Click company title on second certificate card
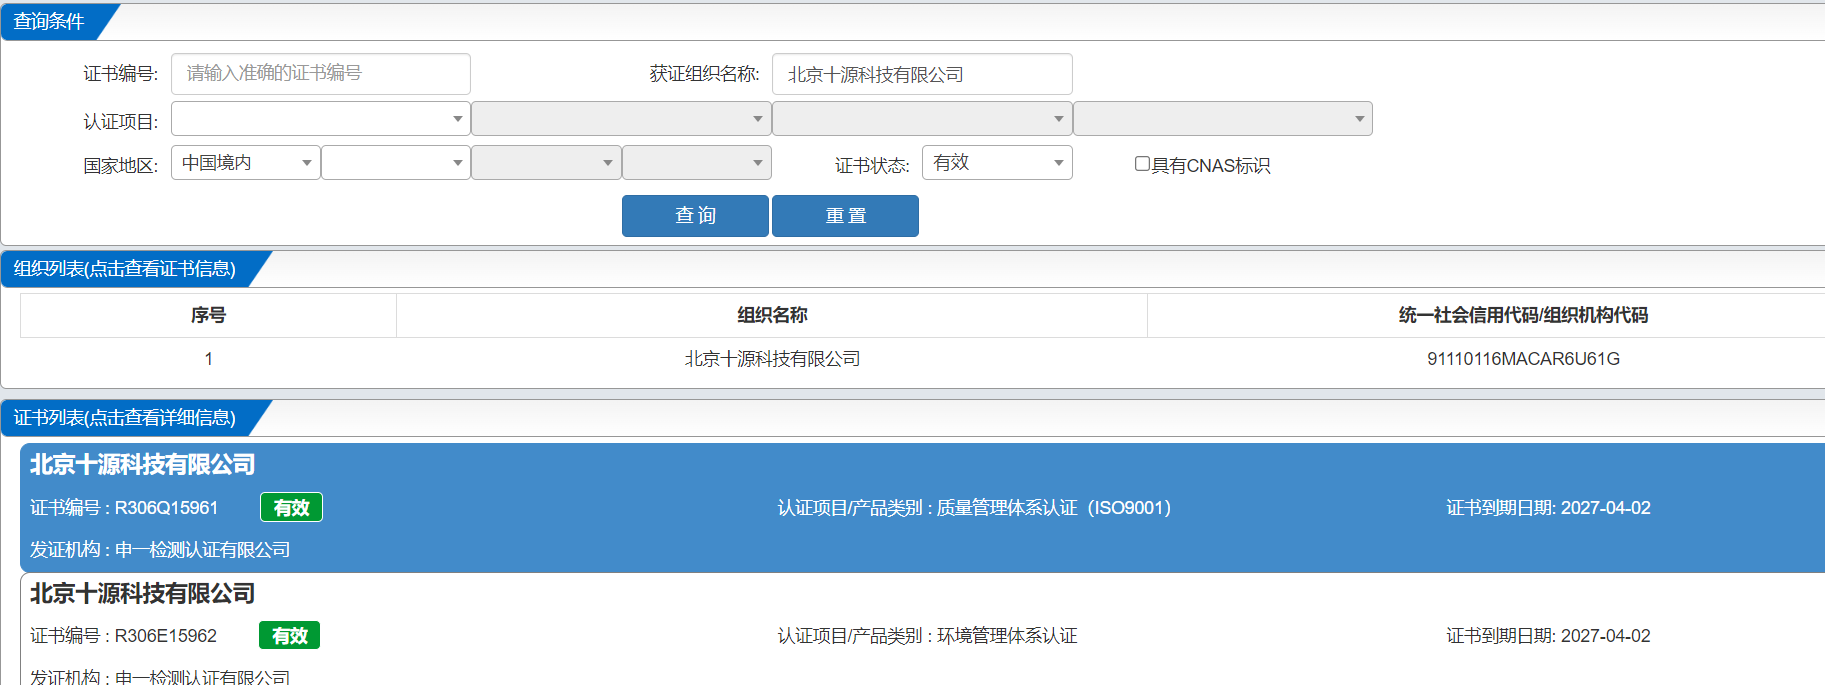 (142, 594)
